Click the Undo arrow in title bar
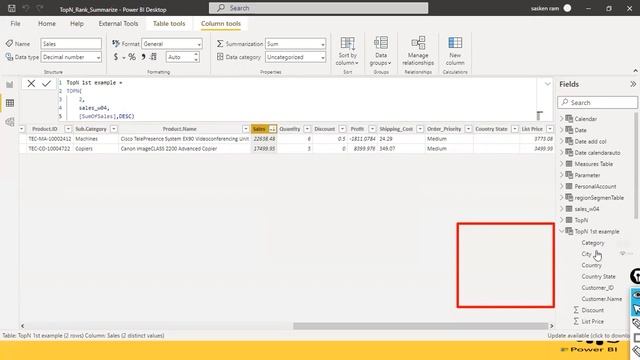The image size is (640, 360). tap(26, 8)
